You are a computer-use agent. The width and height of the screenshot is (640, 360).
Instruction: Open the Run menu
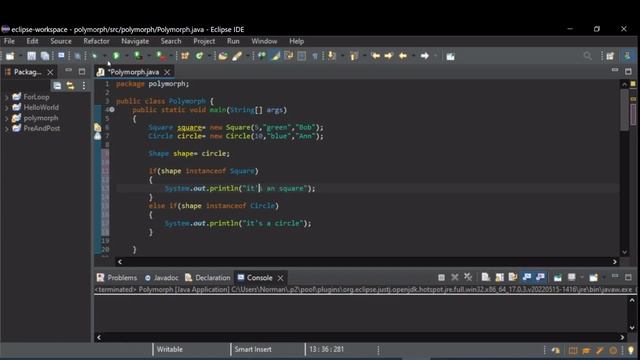pyautogui.click(x=233, y=41)
